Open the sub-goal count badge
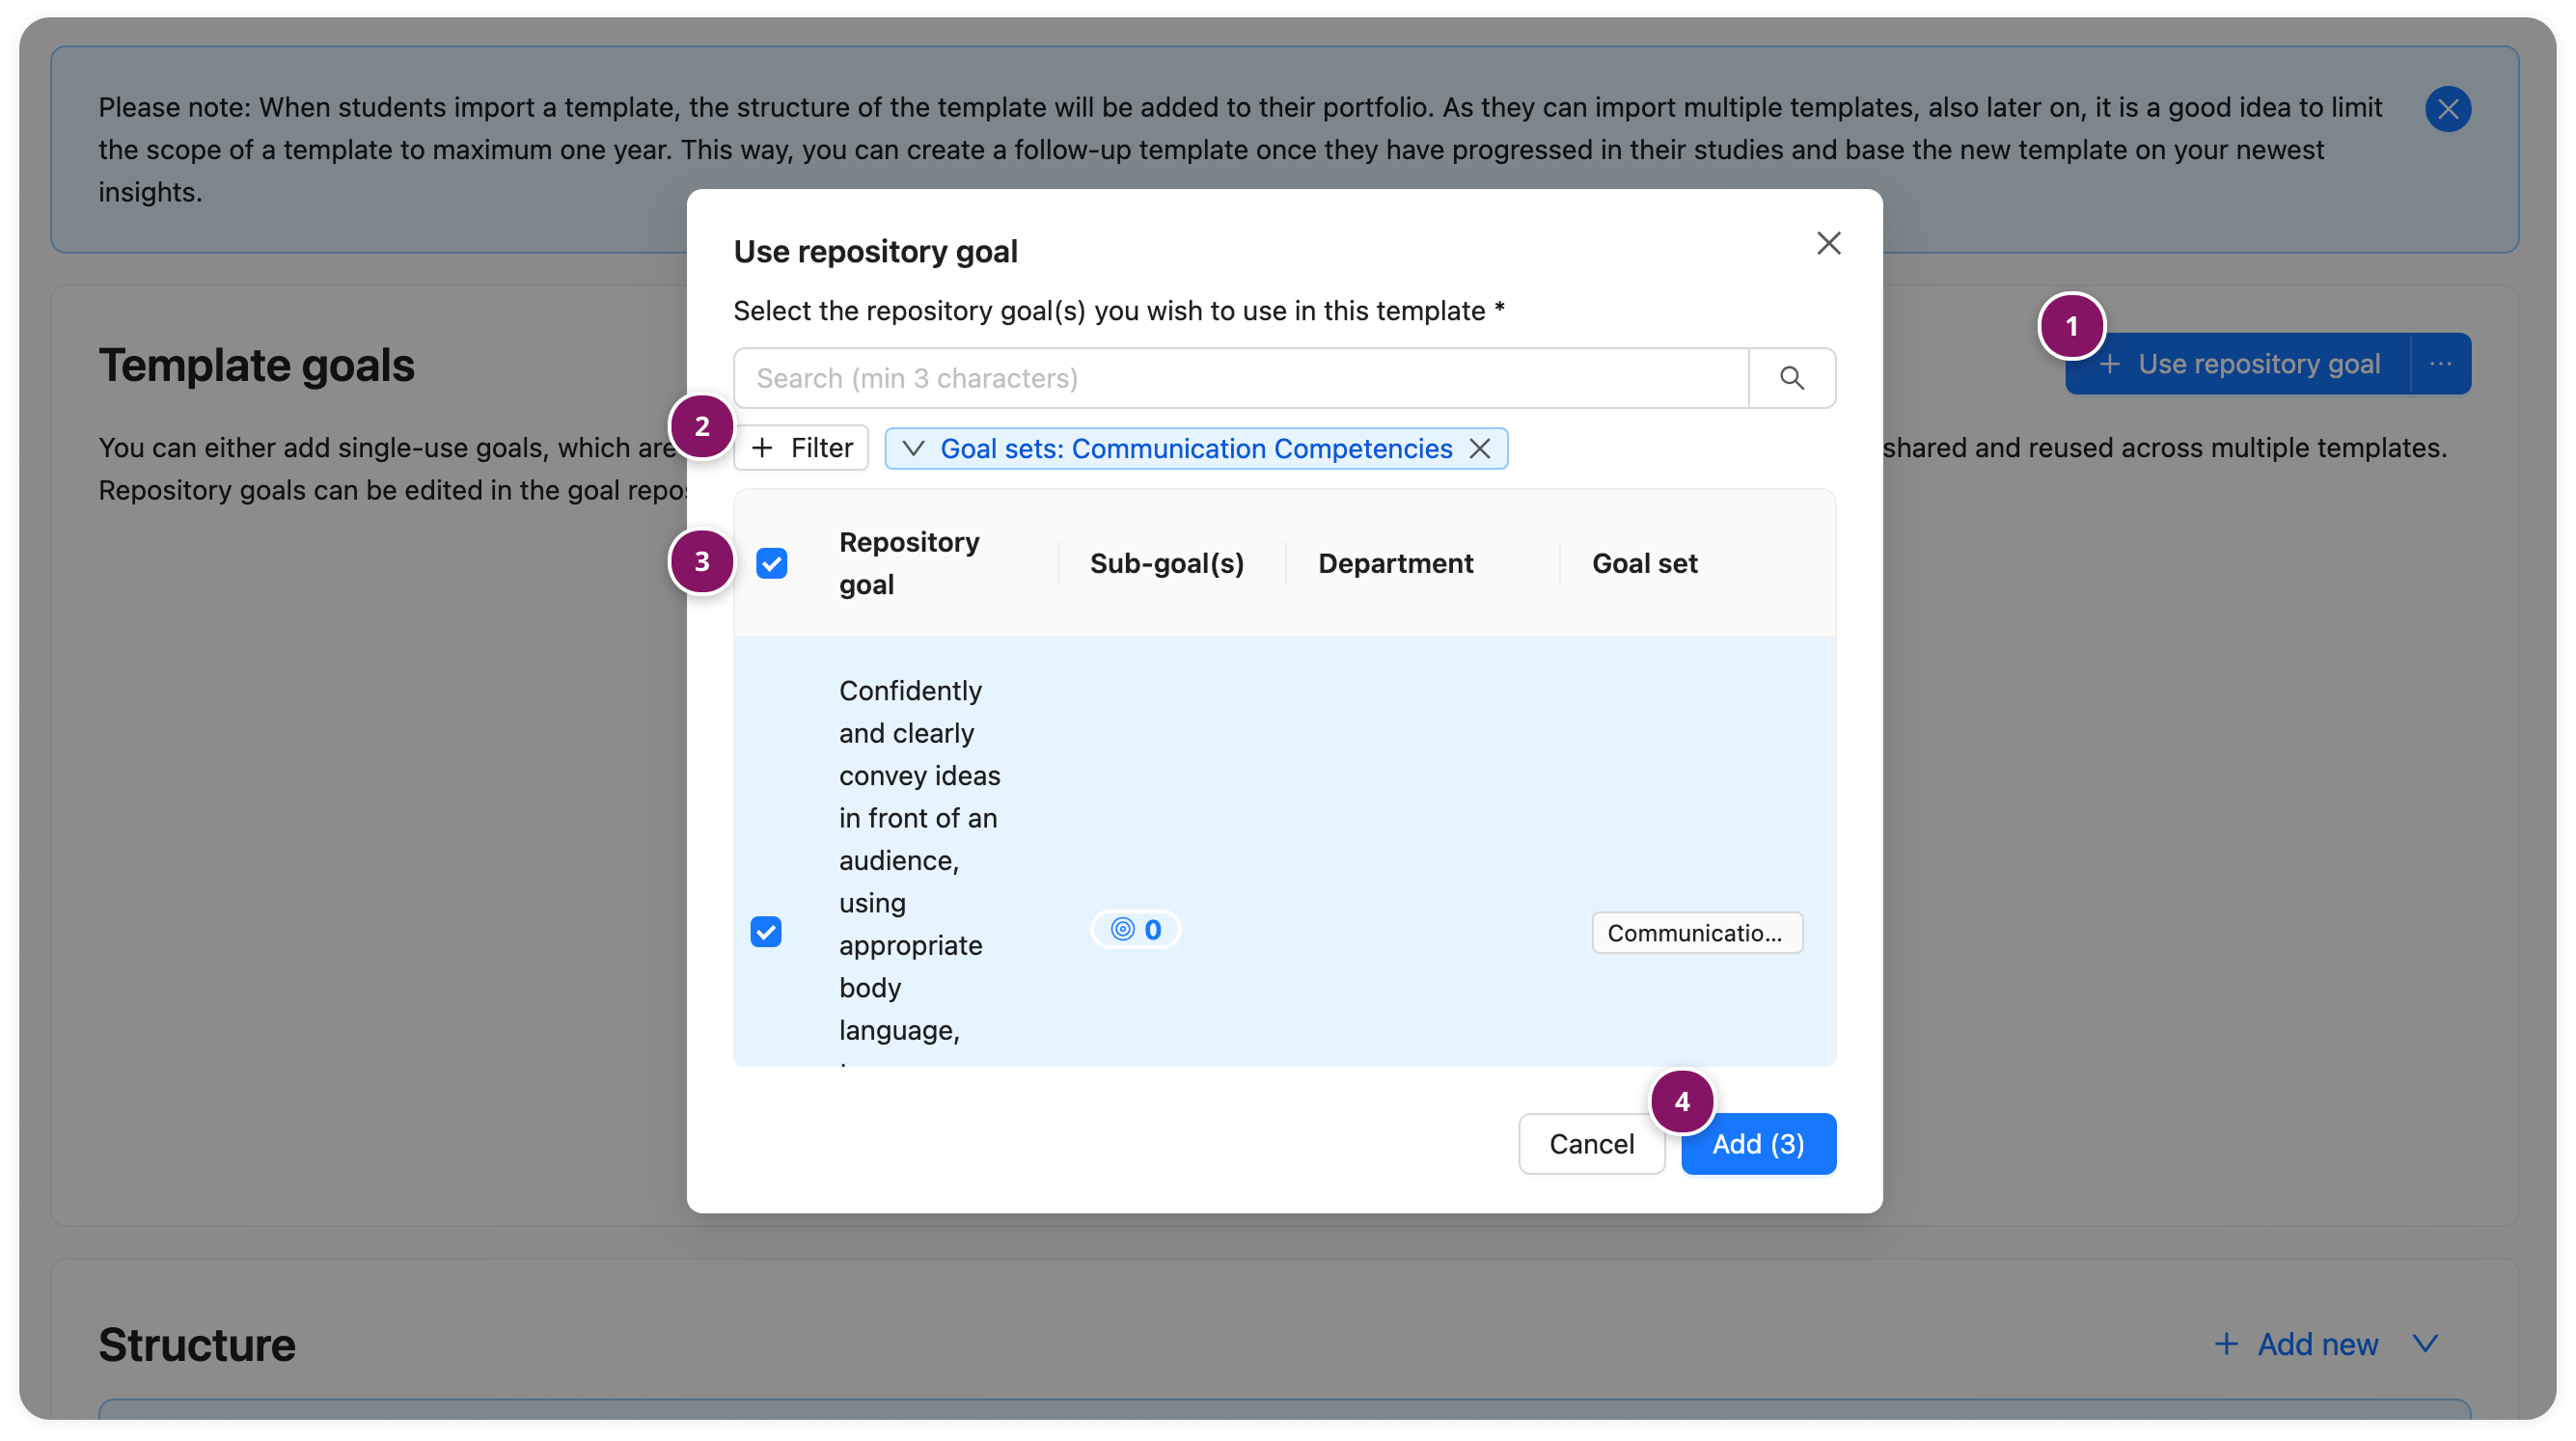 (x=1135, y=930)
